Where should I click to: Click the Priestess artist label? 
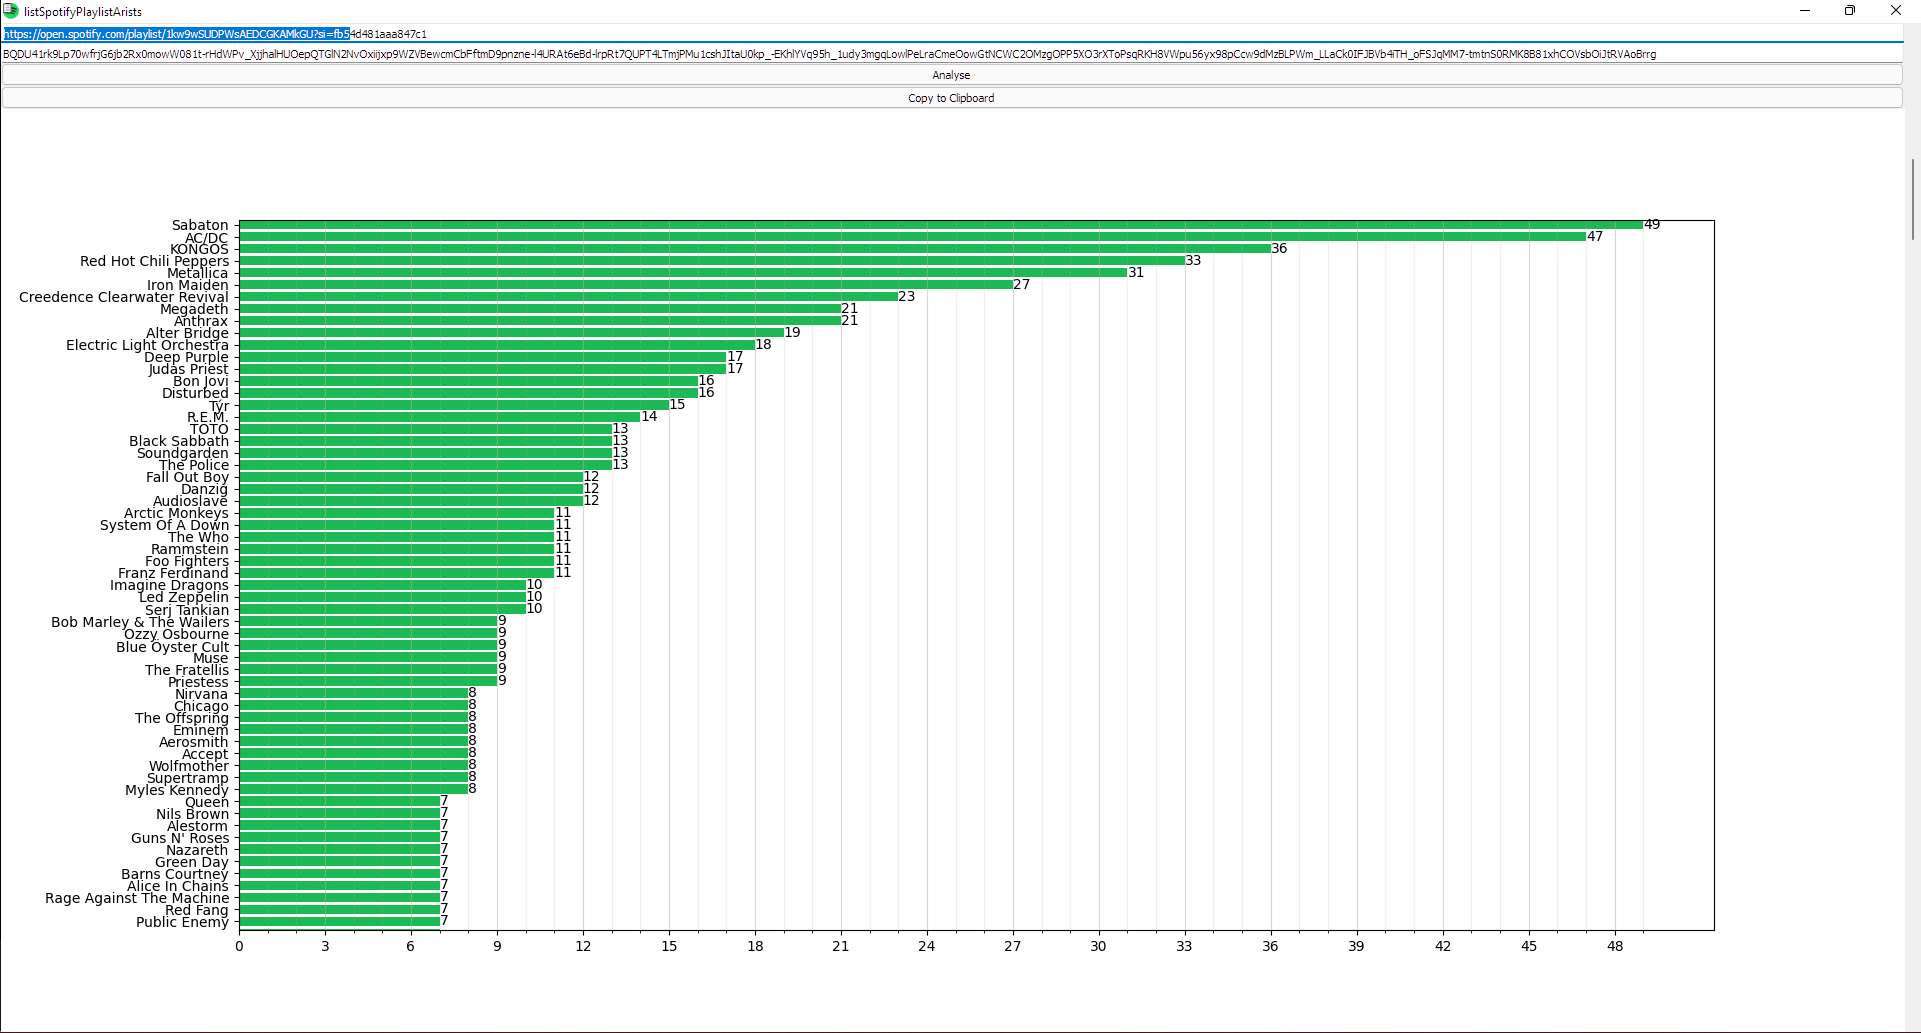click(198, 682)
